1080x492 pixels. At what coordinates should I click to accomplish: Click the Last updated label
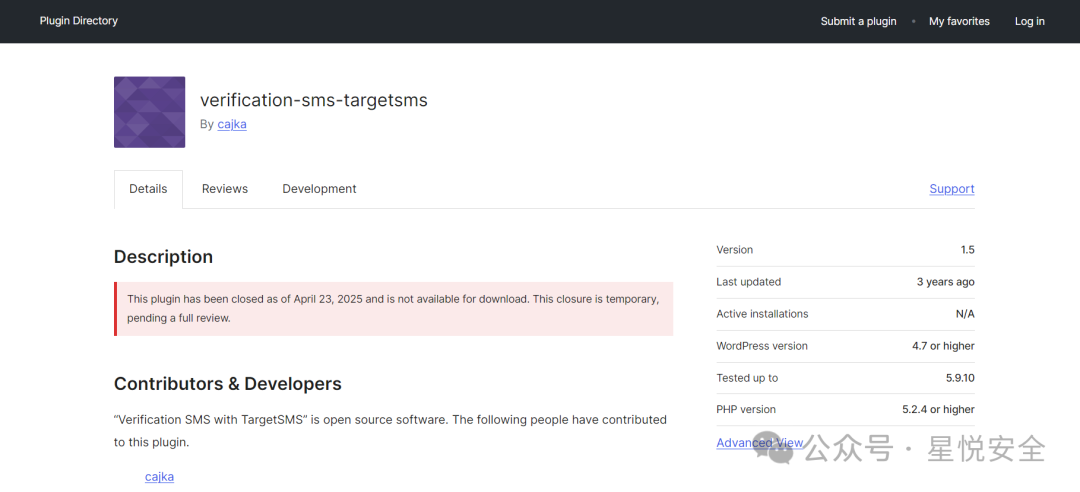[x=749, y=282]
